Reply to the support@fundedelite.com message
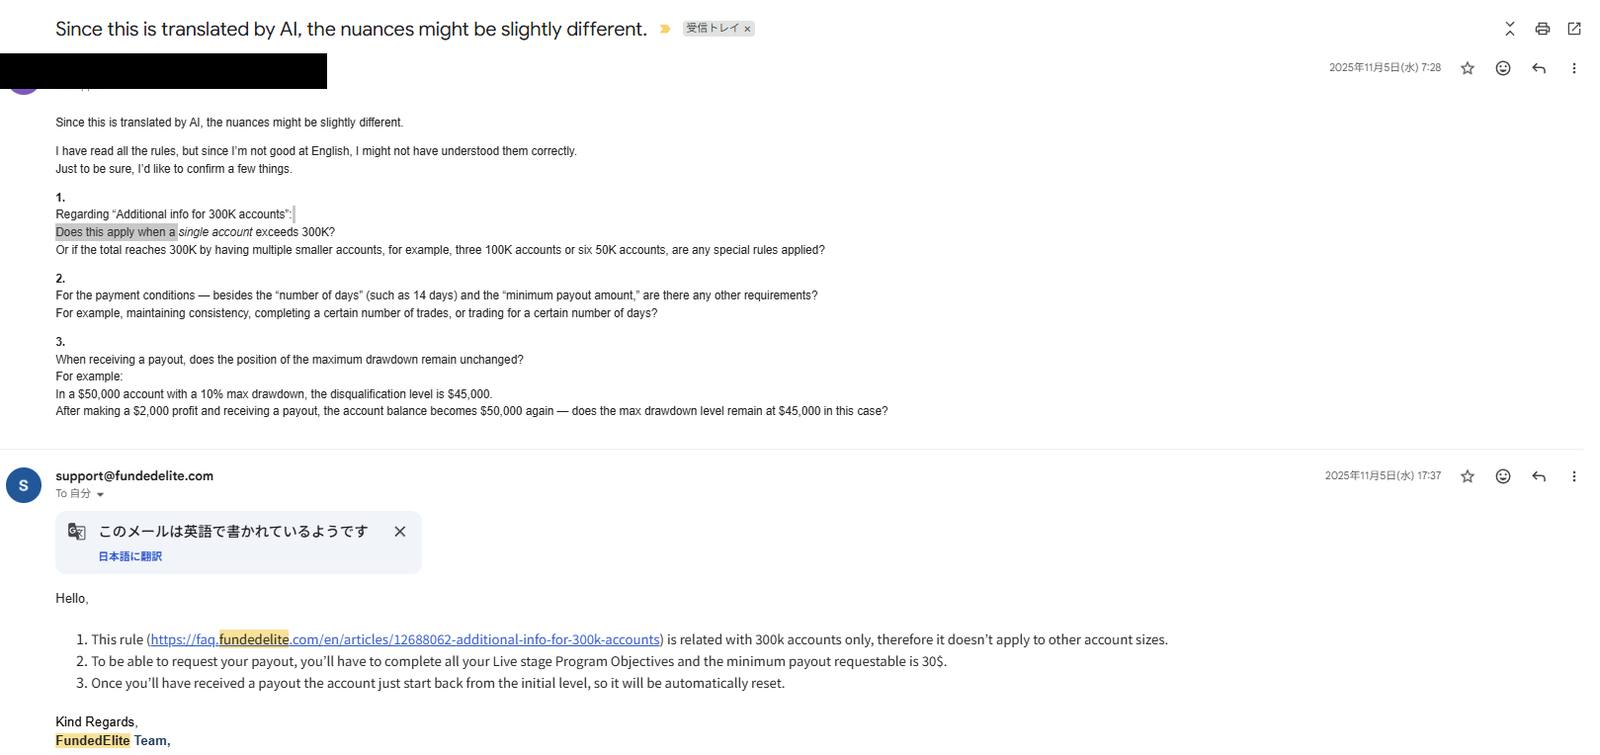The height and width of the screenshot is (755, 1600). 1539,477
